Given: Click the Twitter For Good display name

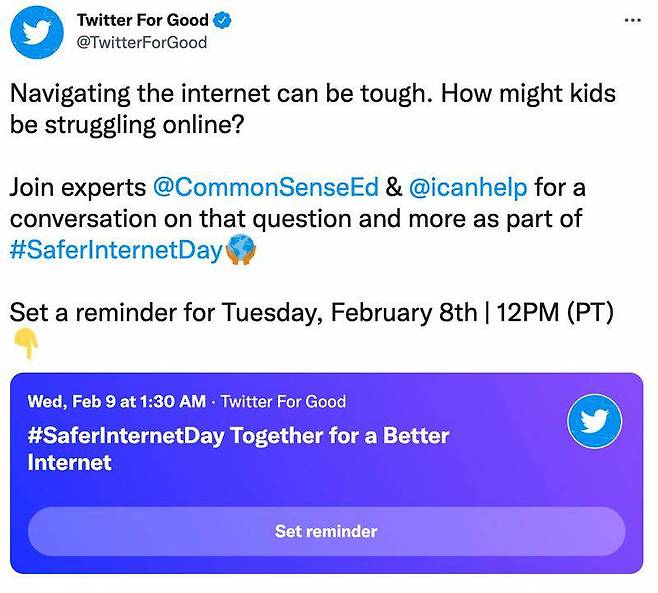Looking at the screenshot, I should tap(143, 20).
